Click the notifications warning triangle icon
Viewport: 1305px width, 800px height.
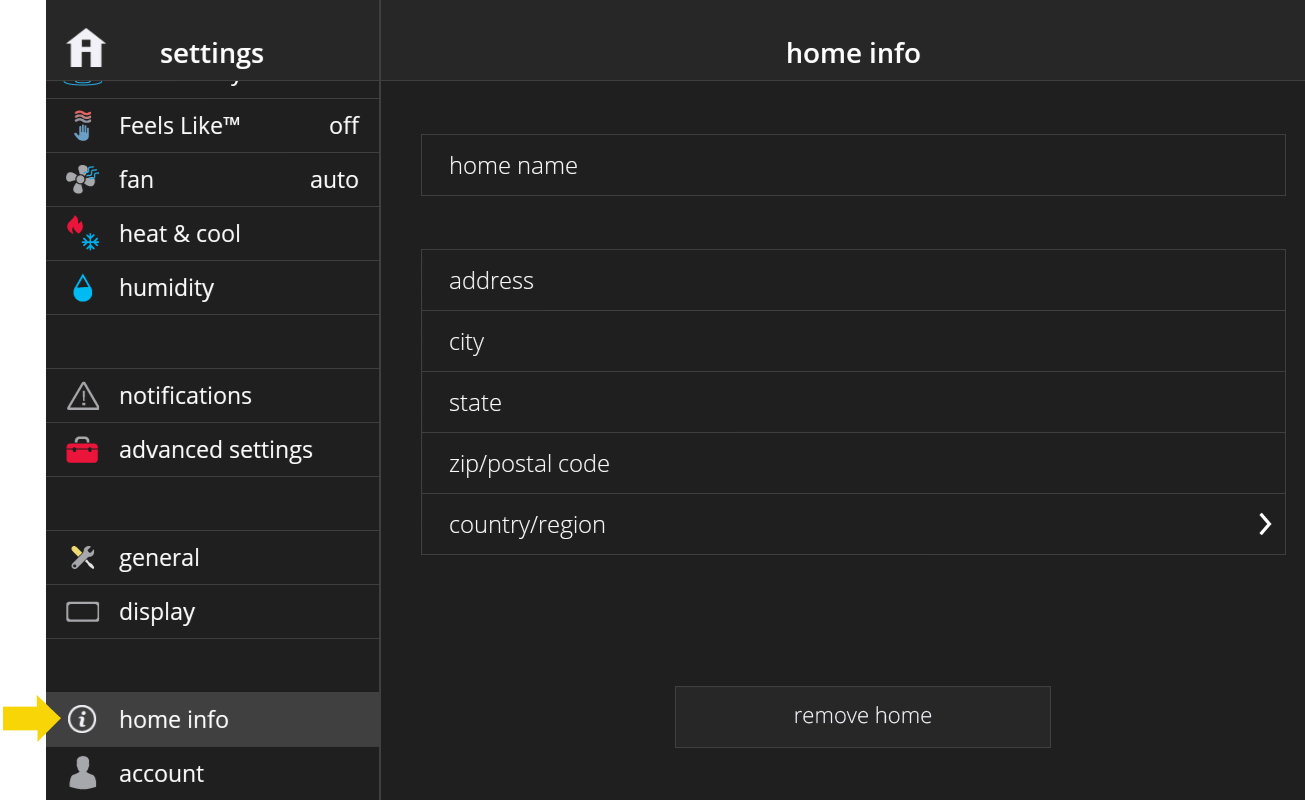pyautogui.click(x=83, y=396)
